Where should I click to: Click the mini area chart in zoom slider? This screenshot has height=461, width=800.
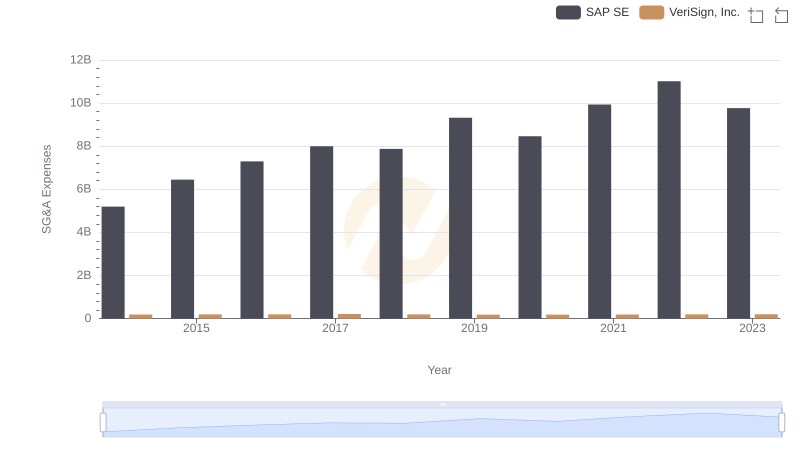pyautogui.click(x=442, y=423)
